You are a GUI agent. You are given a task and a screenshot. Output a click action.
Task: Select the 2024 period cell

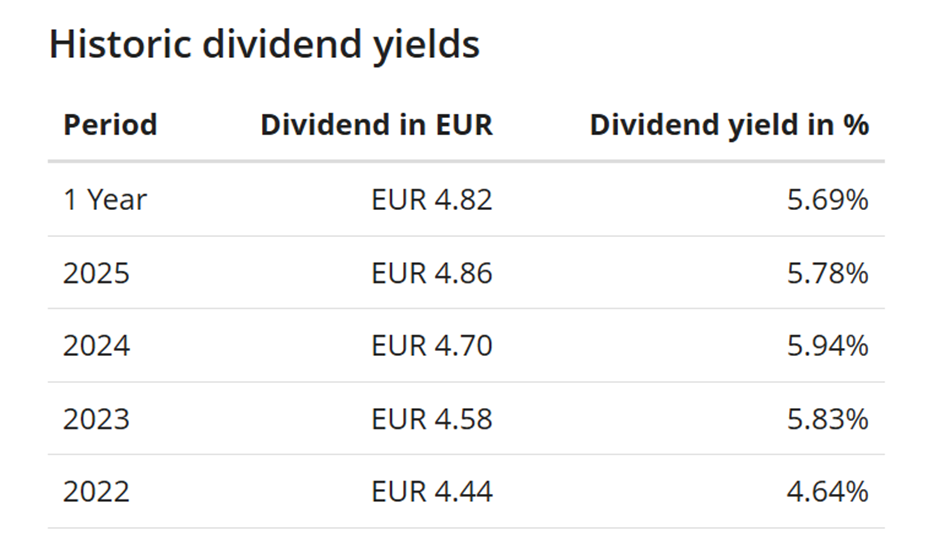tap(96, 346)
